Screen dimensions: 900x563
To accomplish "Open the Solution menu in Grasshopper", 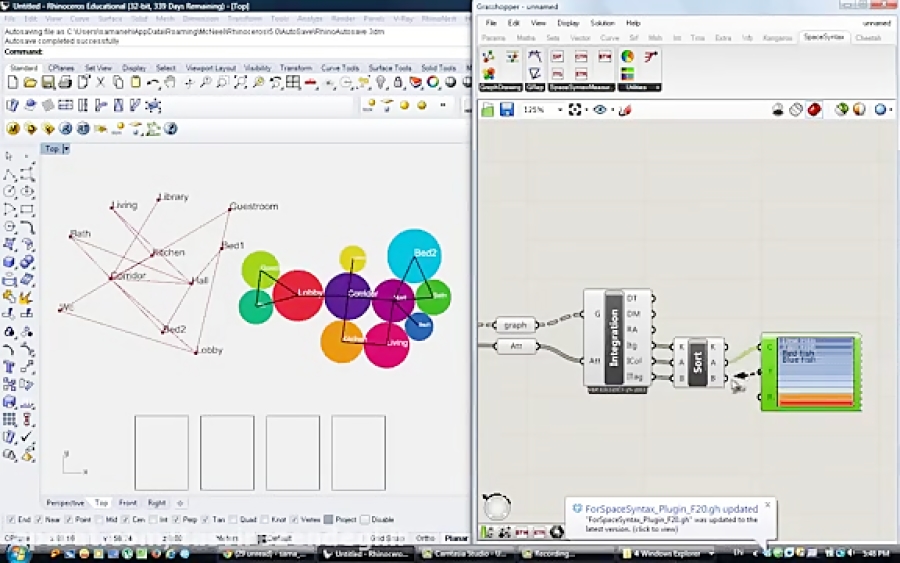I will 602,23.
